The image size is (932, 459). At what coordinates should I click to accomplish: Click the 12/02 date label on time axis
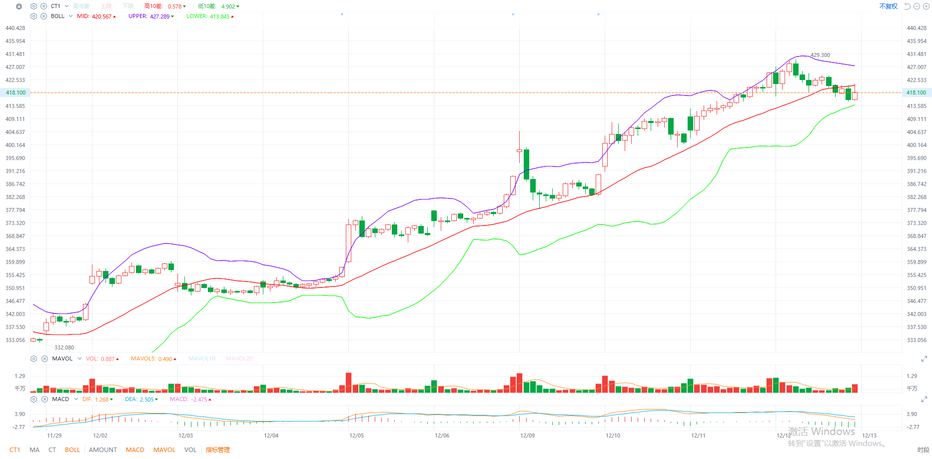point(99,435)
